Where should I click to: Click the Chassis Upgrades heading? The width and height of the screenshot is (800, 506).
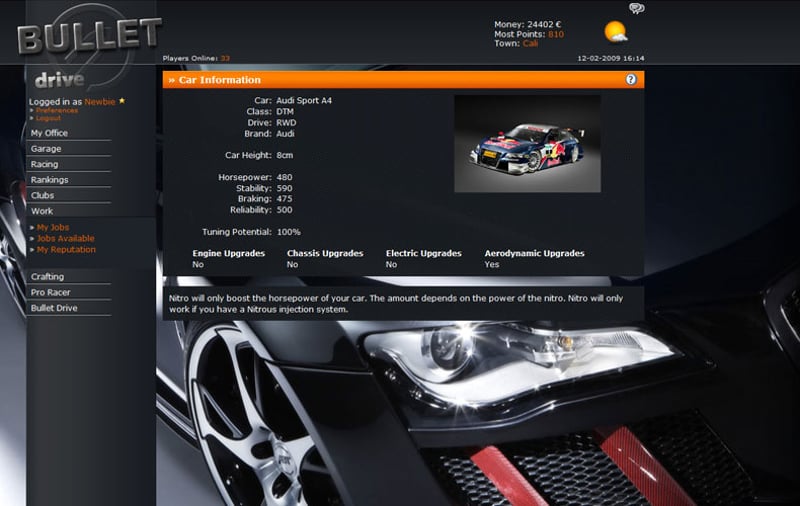325,253
